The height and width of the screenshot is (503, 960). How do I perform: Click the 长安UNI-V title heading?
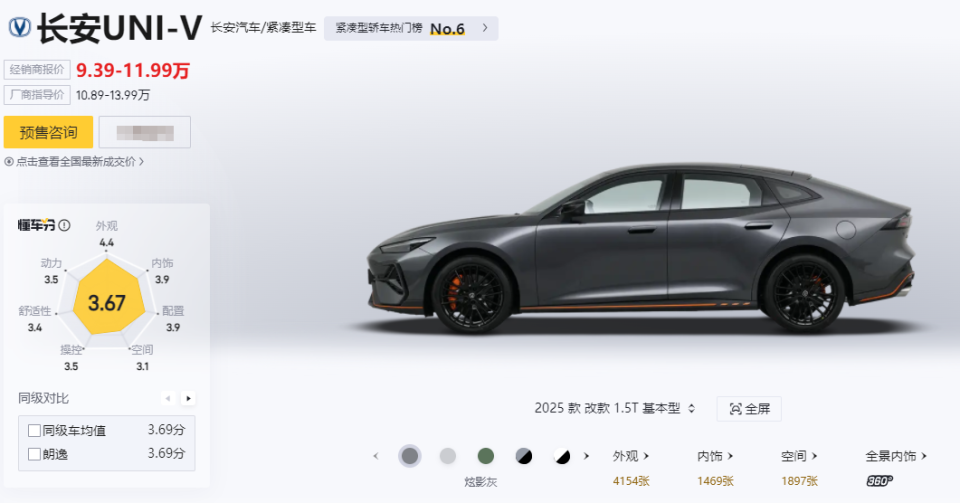click(x=119, y=28)
